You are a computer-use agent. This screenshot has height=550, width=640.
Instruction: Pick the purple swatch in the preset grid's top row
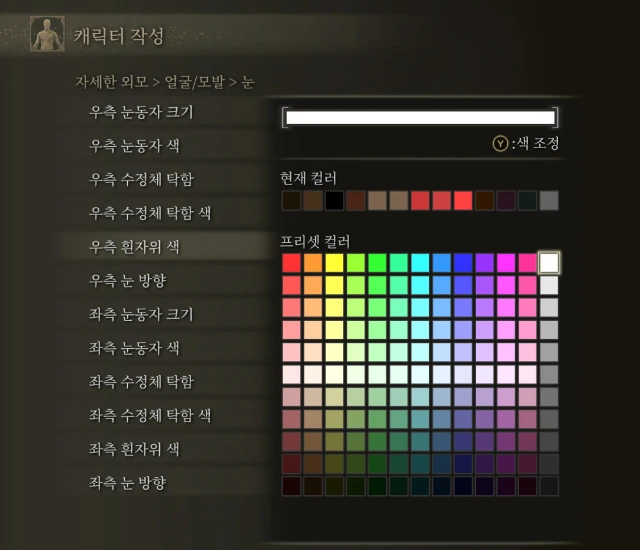pos(485,263)
